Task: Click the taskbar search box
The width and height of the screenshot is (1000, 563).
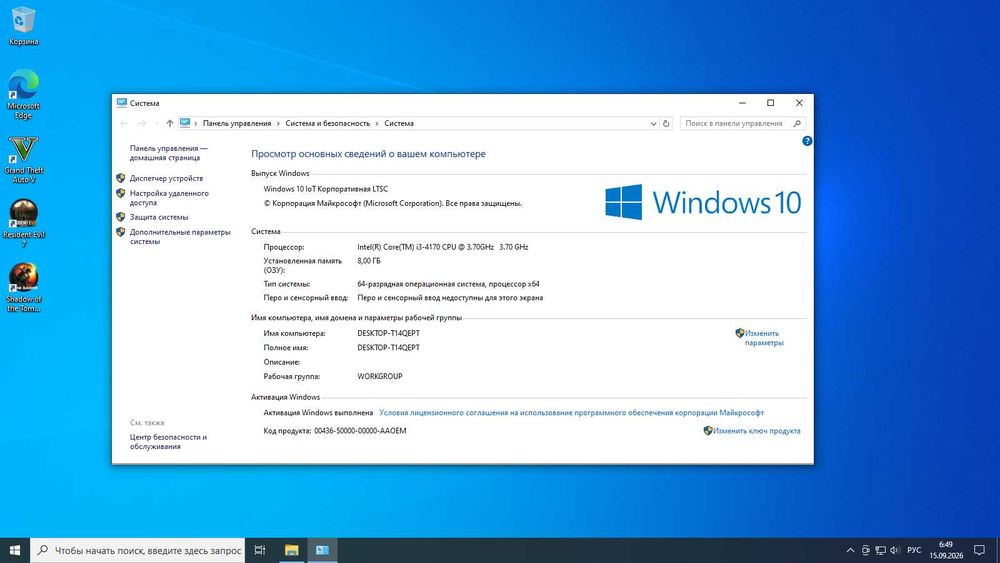Action: [x=137, y=550]
